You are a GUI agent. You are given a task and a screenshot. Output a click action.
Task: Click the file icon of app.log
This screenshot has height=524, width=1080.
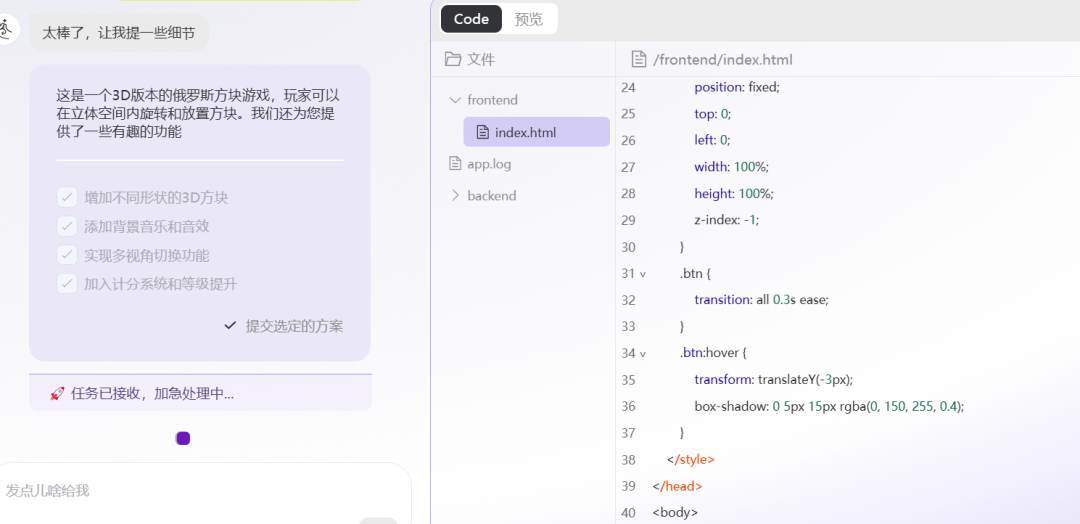point(455,164)
